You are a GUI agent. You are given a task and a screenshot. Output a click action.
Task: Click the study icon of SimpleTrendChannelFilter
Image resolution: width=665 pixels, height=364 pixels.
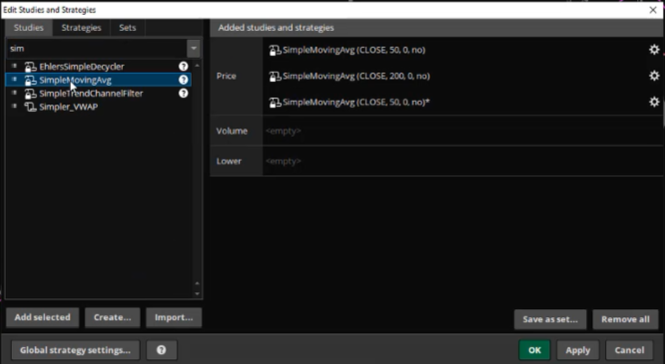[30, 94]
